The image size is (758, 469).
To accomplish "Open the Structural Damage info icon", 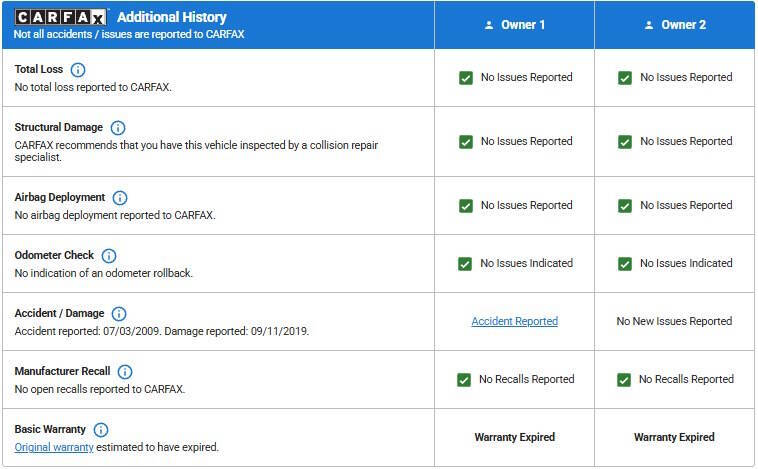I will click(118, 128).
